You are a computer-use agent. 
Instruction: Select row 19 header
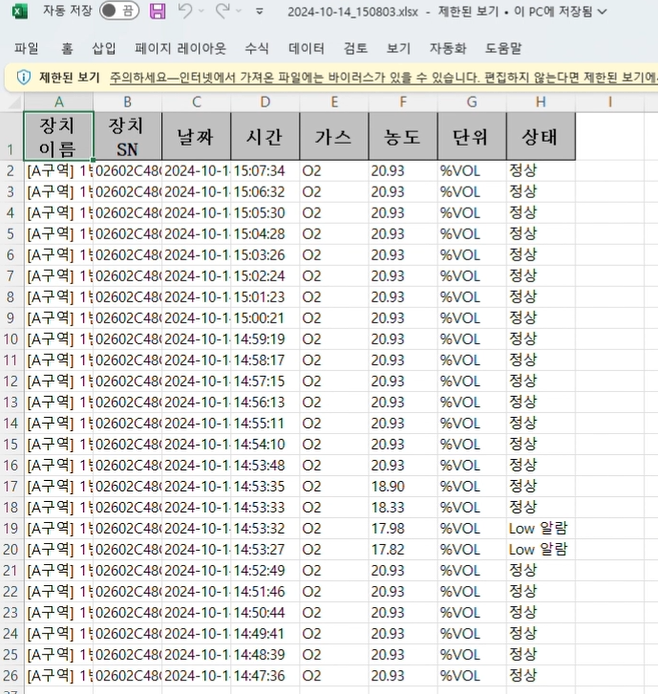[11, 528]
